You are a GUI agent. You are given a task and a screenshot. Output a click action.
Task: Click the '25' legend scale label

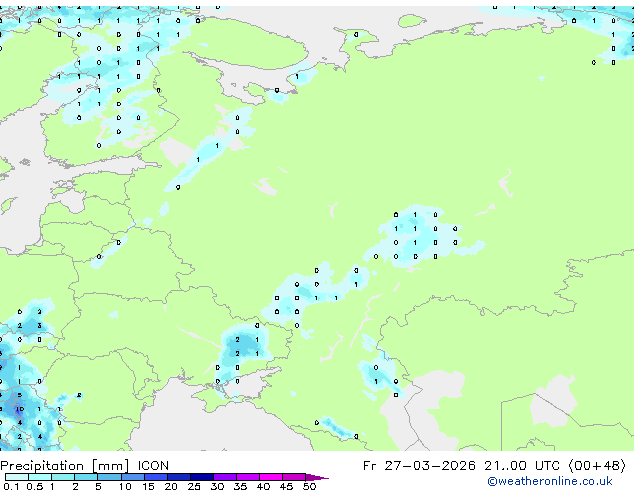click(x=194, y=486)
